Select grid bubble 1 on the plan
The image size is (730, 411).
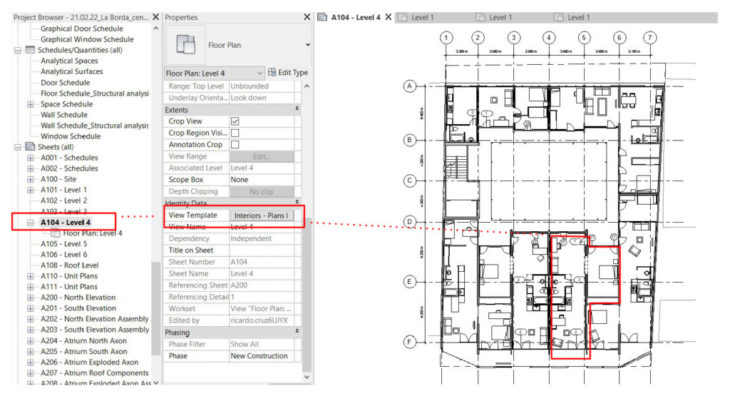[x=444, y=37]
